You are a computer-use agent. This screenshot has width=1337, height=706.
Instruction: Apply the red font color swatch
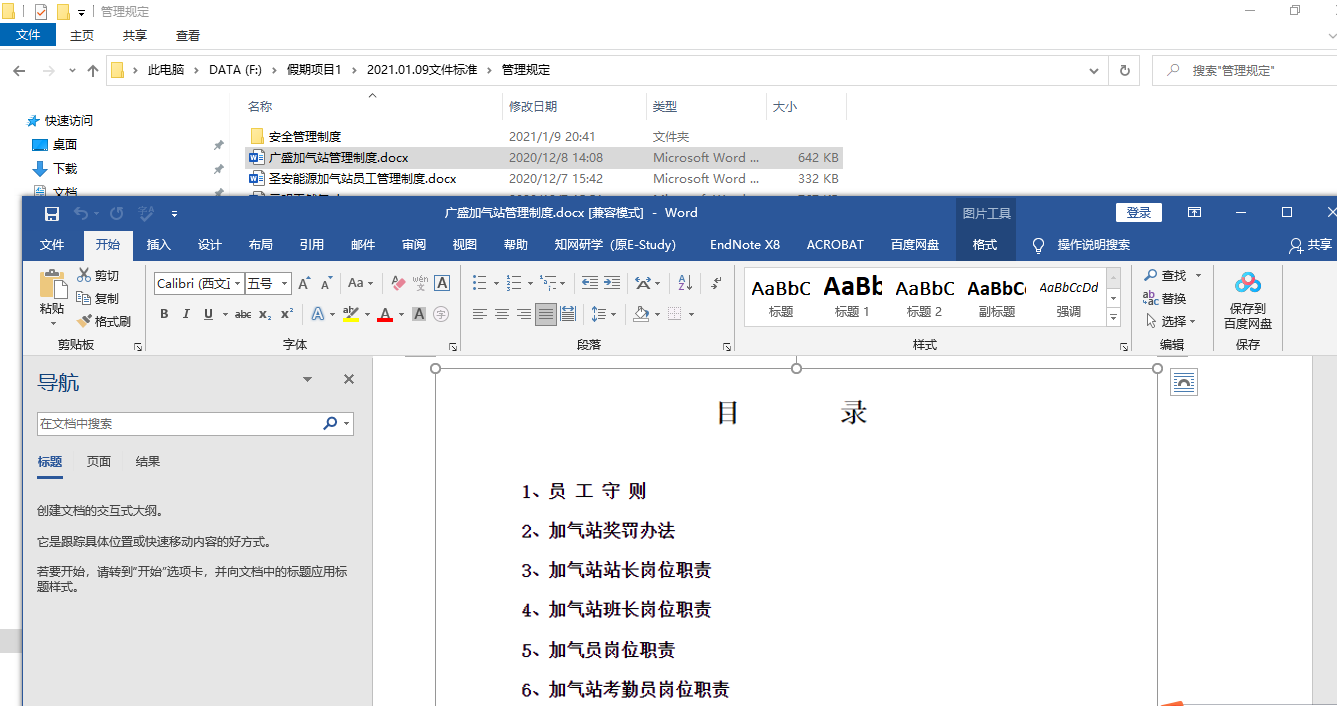point(385,314)
